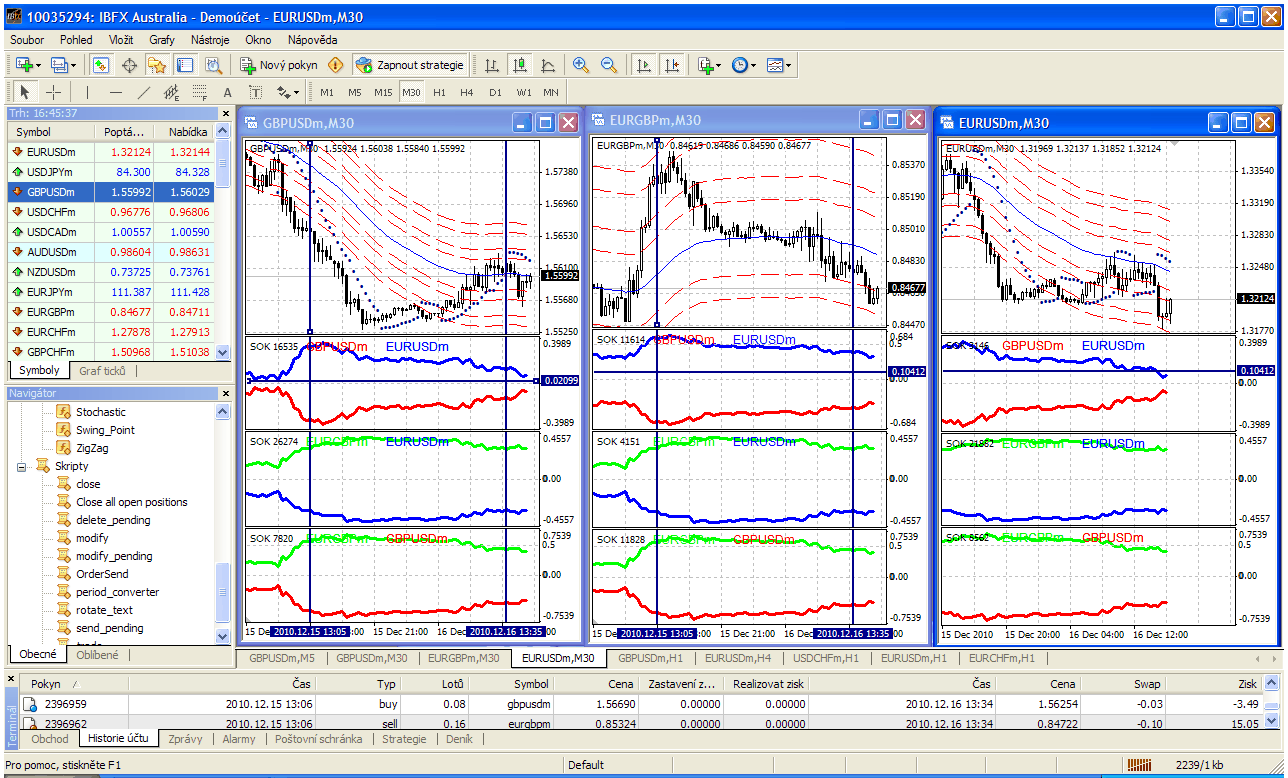Viewport: 1288px width, 778px height.
Task: Select 'Close all open positions' script
Action: [131, 502]
